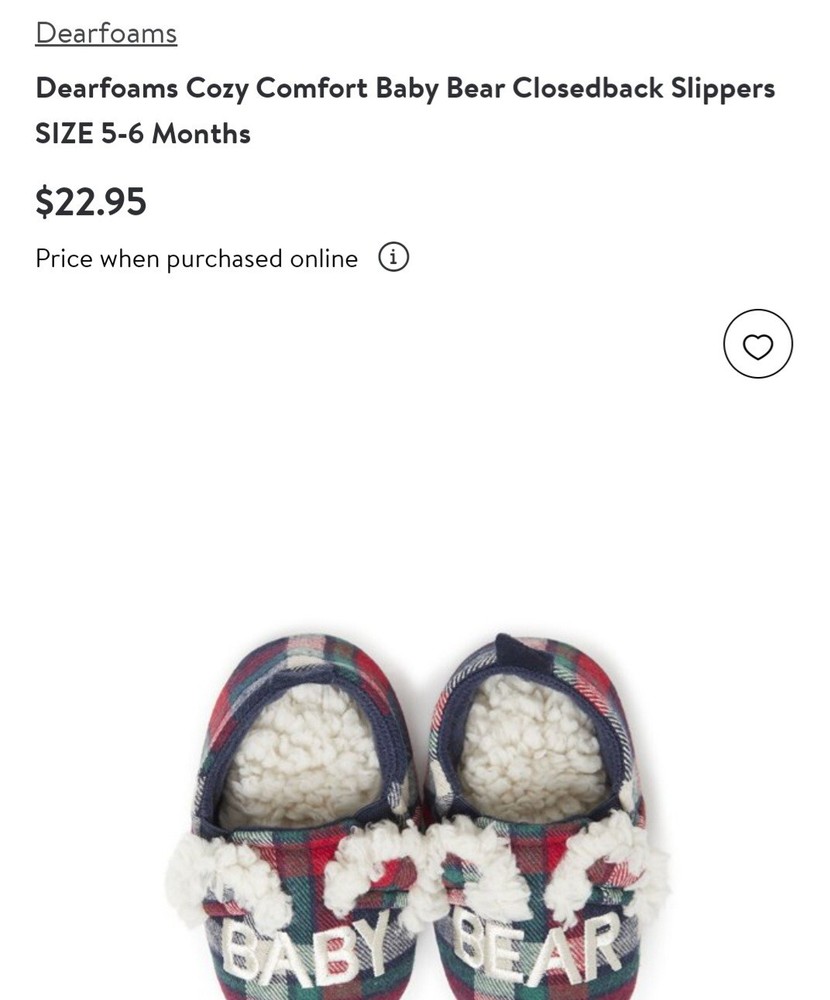This screenshot has height=1000, width=830.
Task: Click the word "Months" in the size line
Action: pos(201,133)
